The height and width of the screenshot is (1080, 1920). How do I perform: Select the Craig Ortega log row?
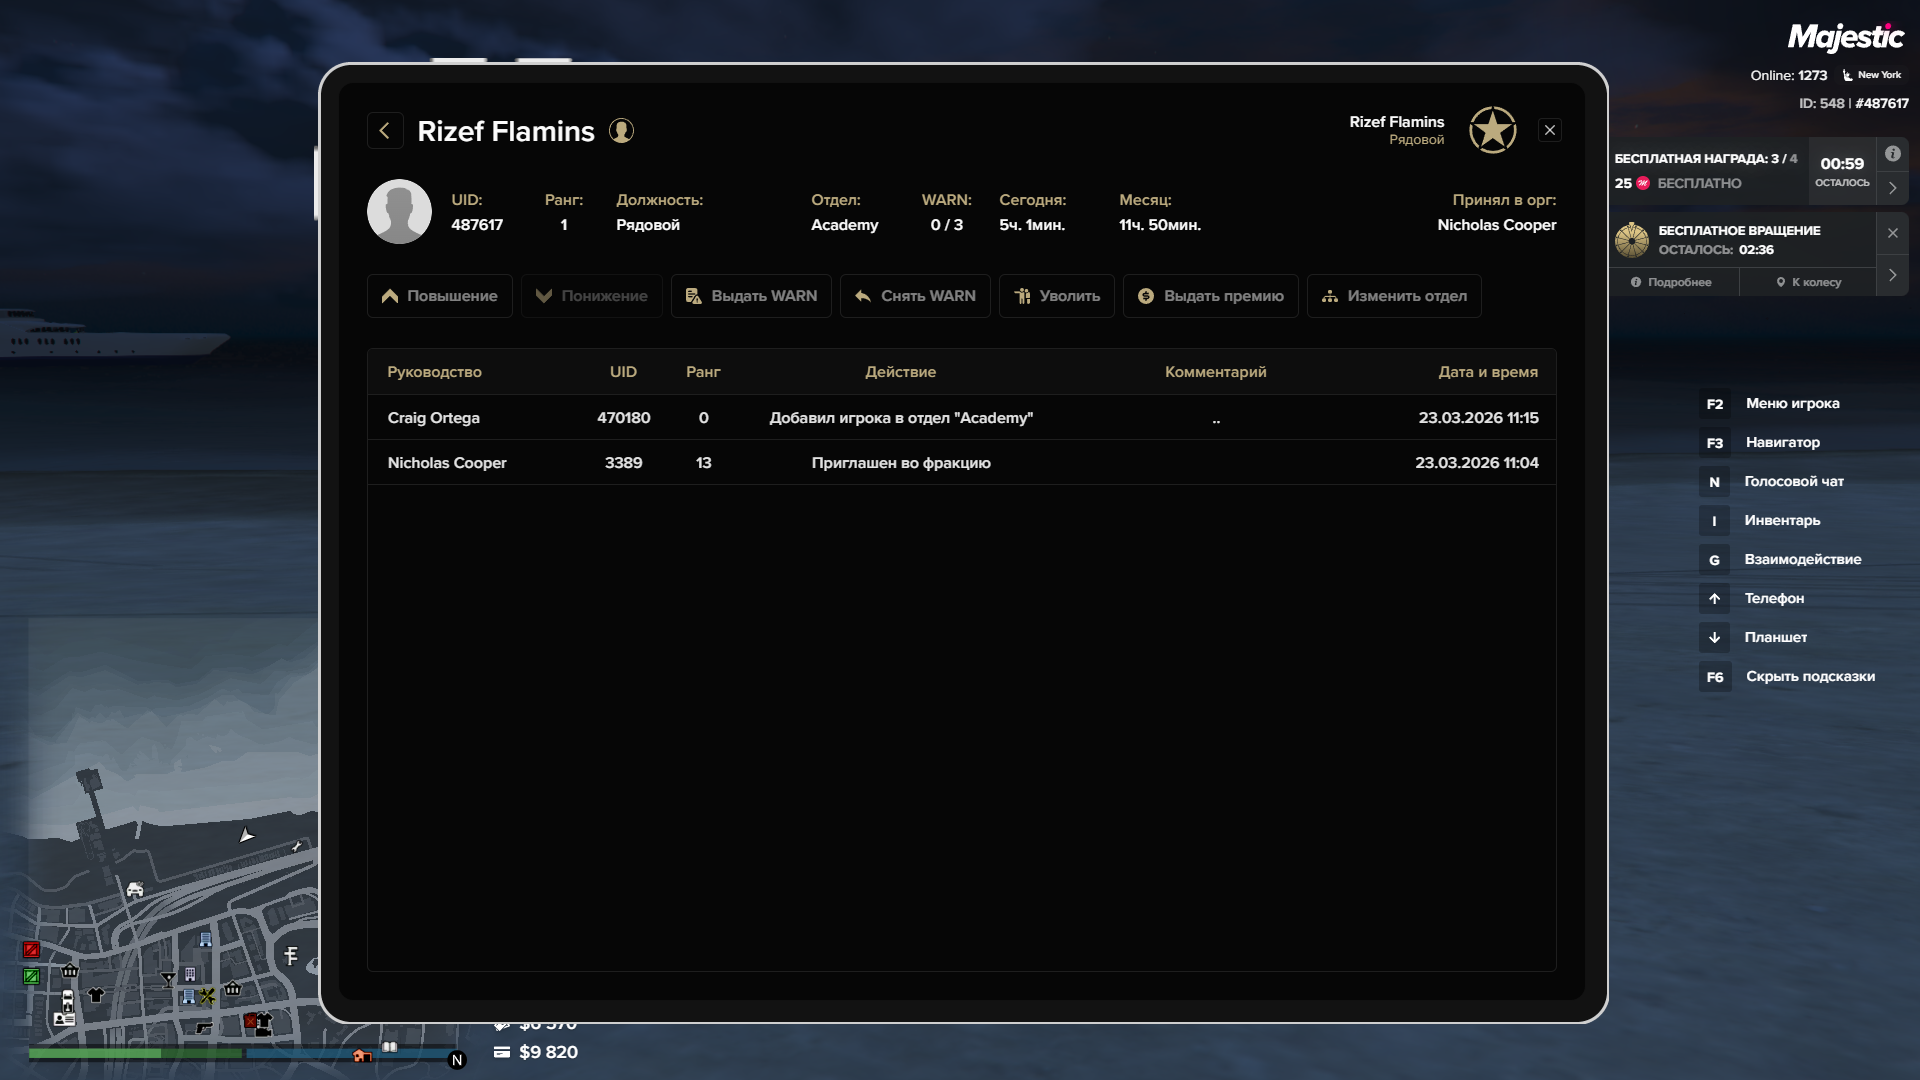tap(960, 418)
